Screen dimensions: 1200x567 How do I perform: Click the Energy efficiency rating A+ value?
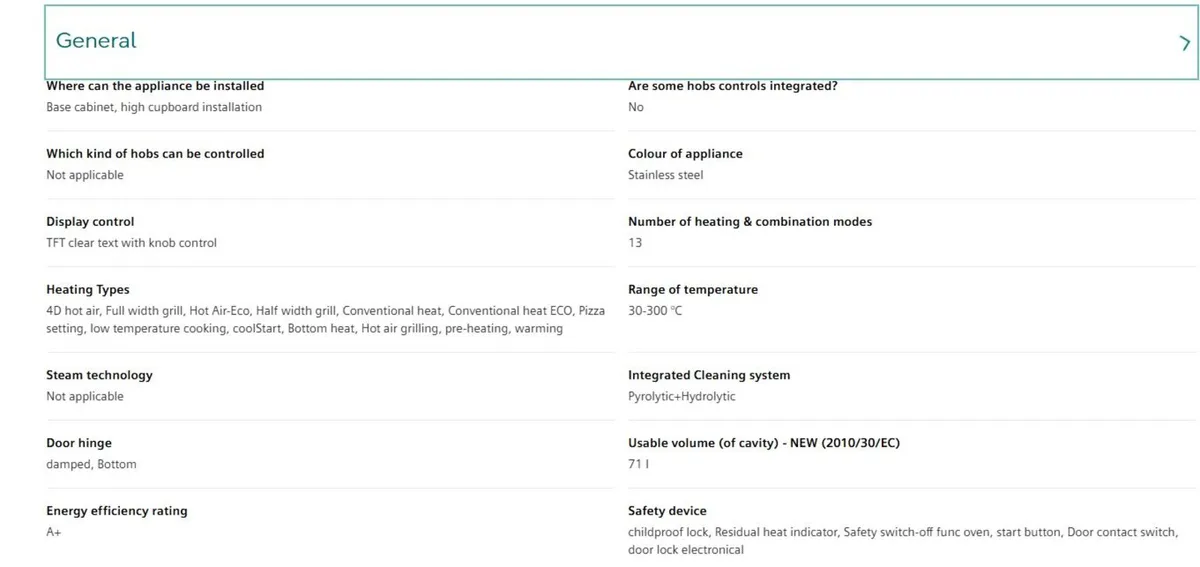pyautogui.click(x=54, y=532)
